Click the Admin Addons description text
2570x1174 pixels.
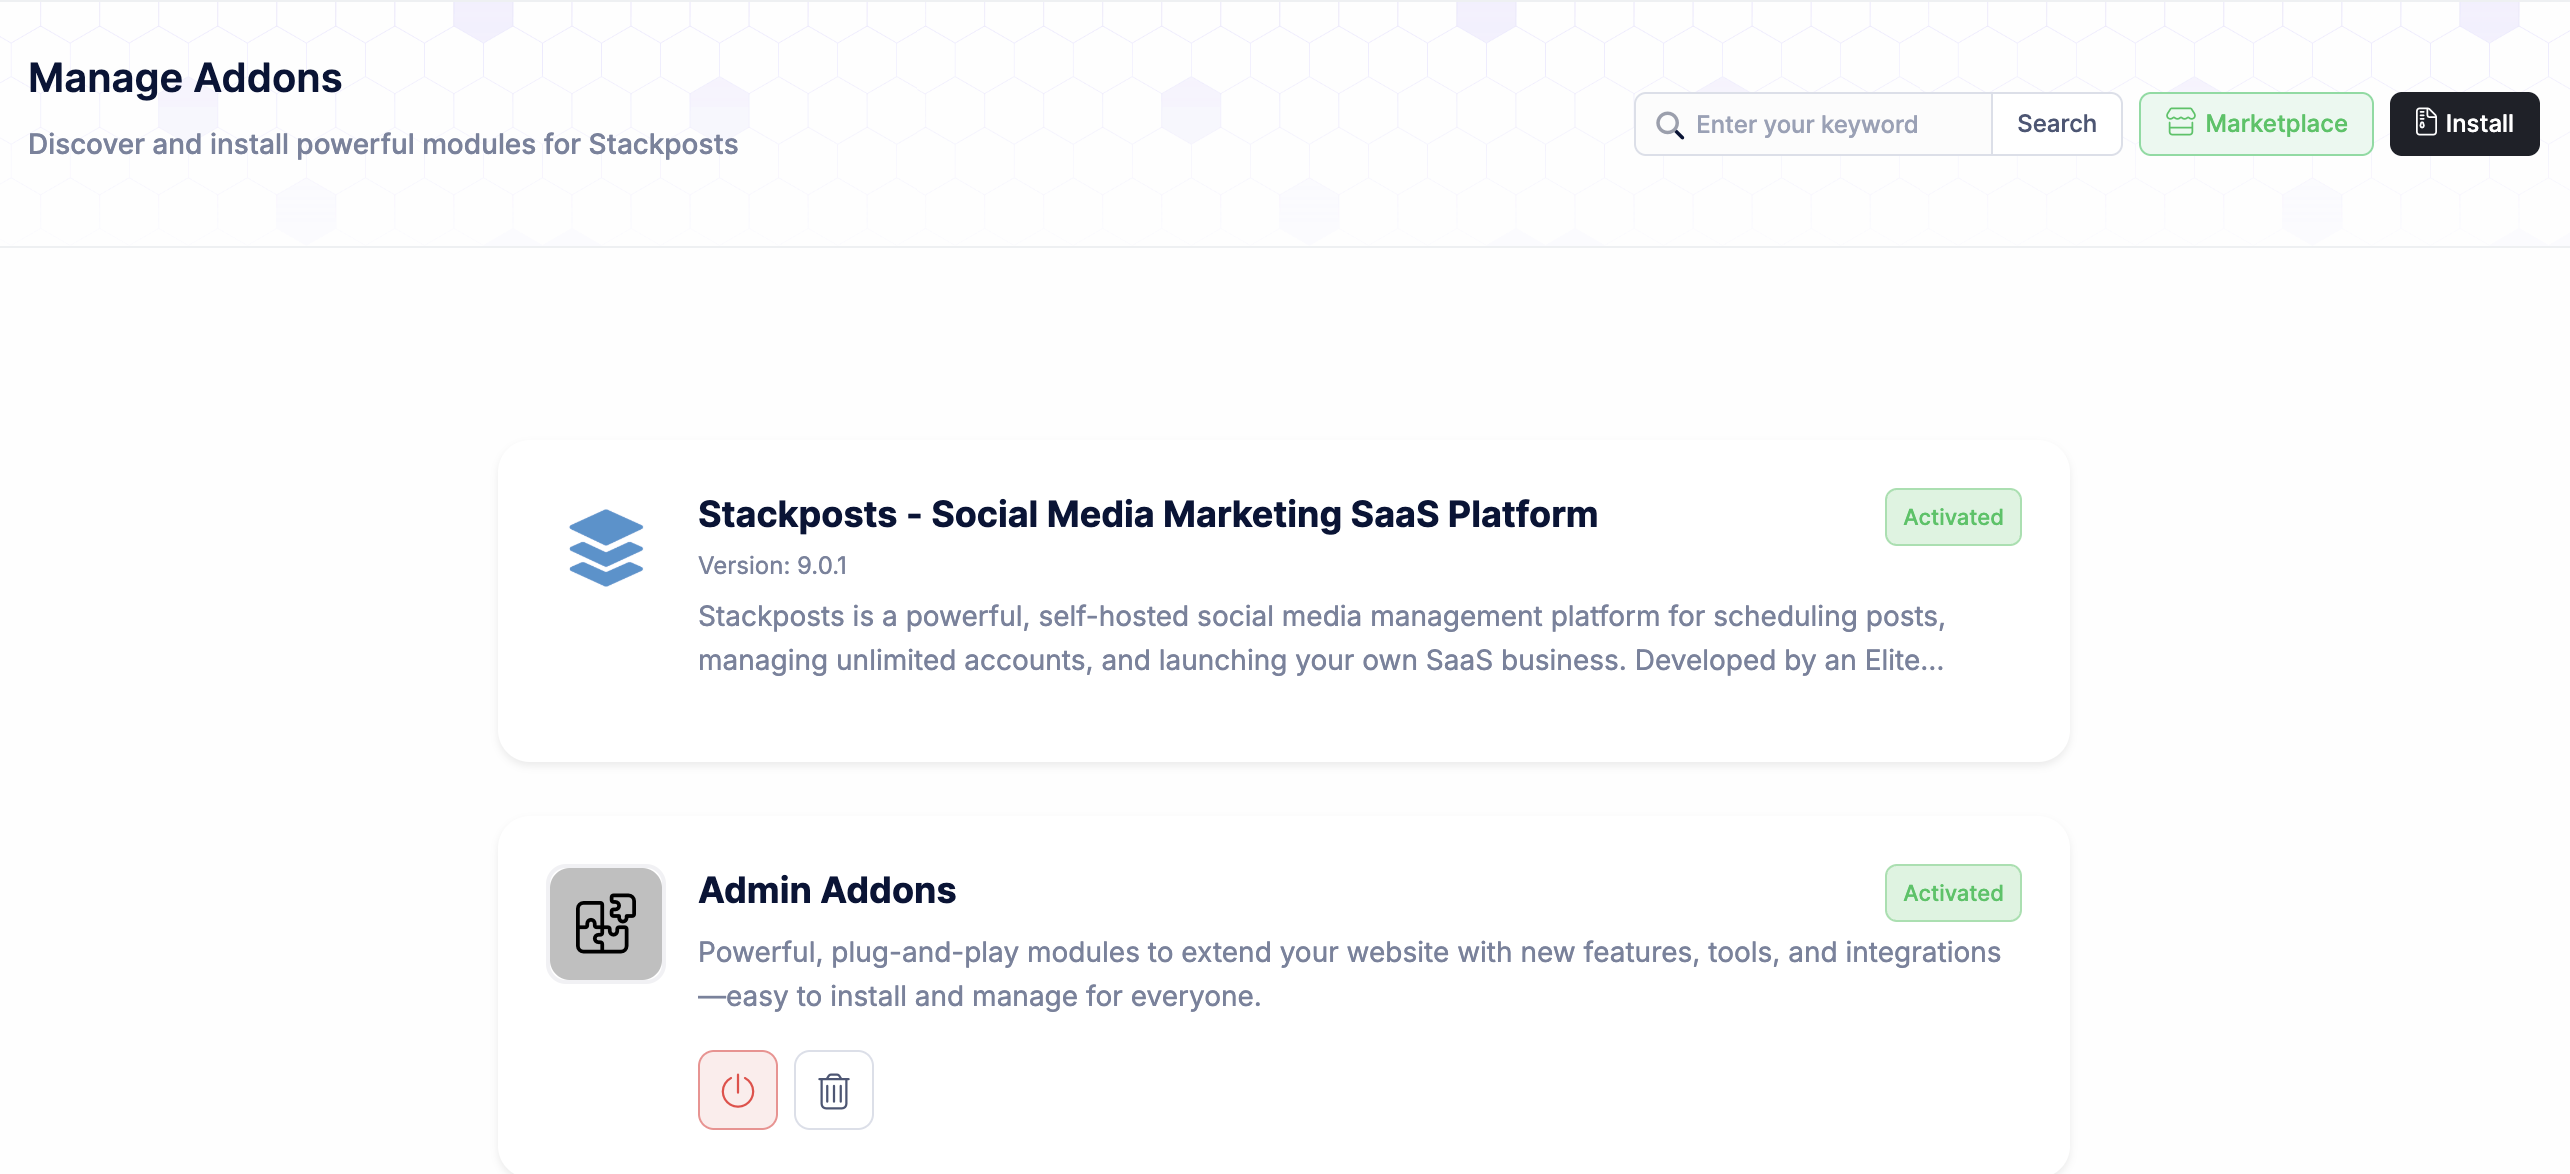[1349, 974]
